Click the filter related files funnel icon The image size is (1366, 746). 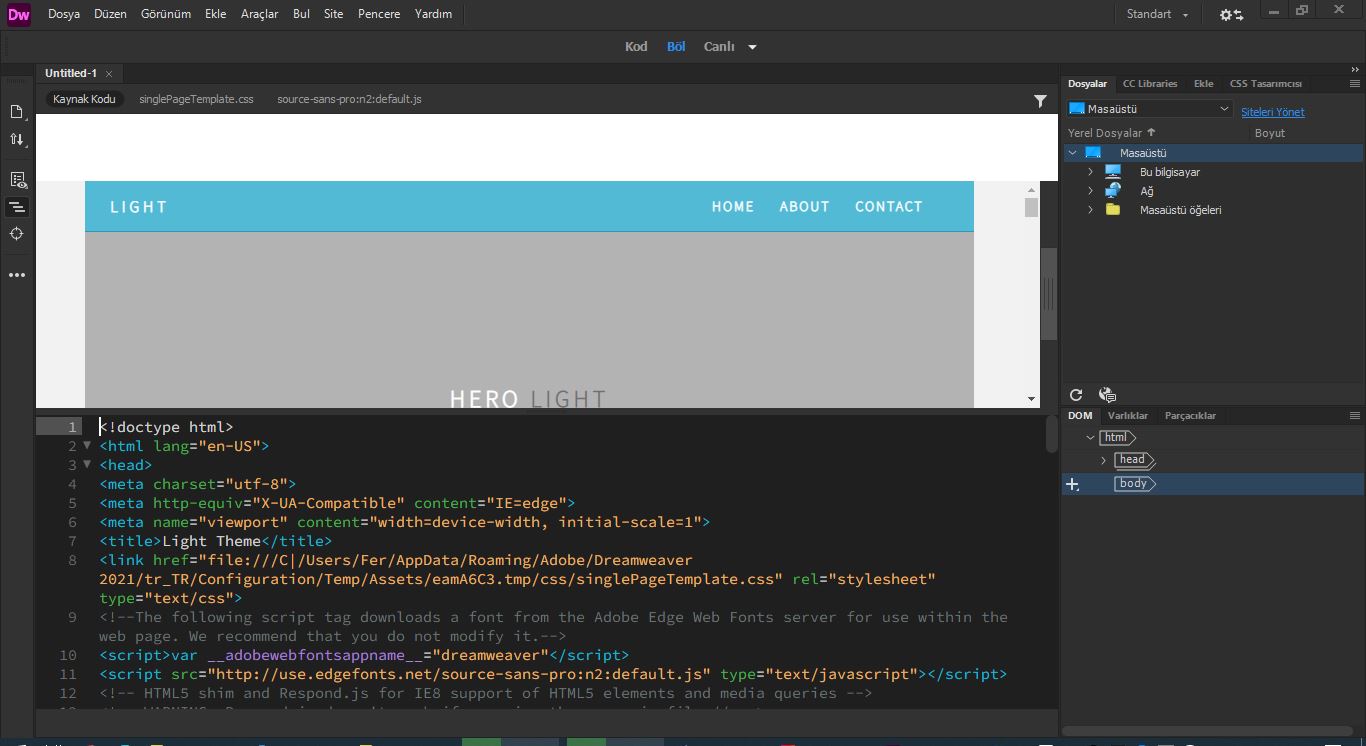1040,100
